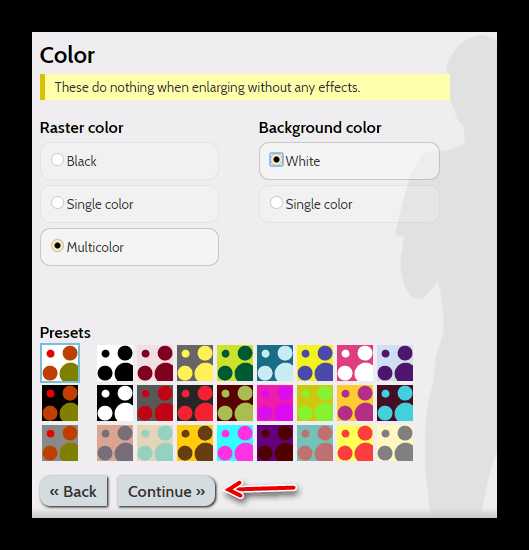Select white background multicolor dots preset

point(60,363)
